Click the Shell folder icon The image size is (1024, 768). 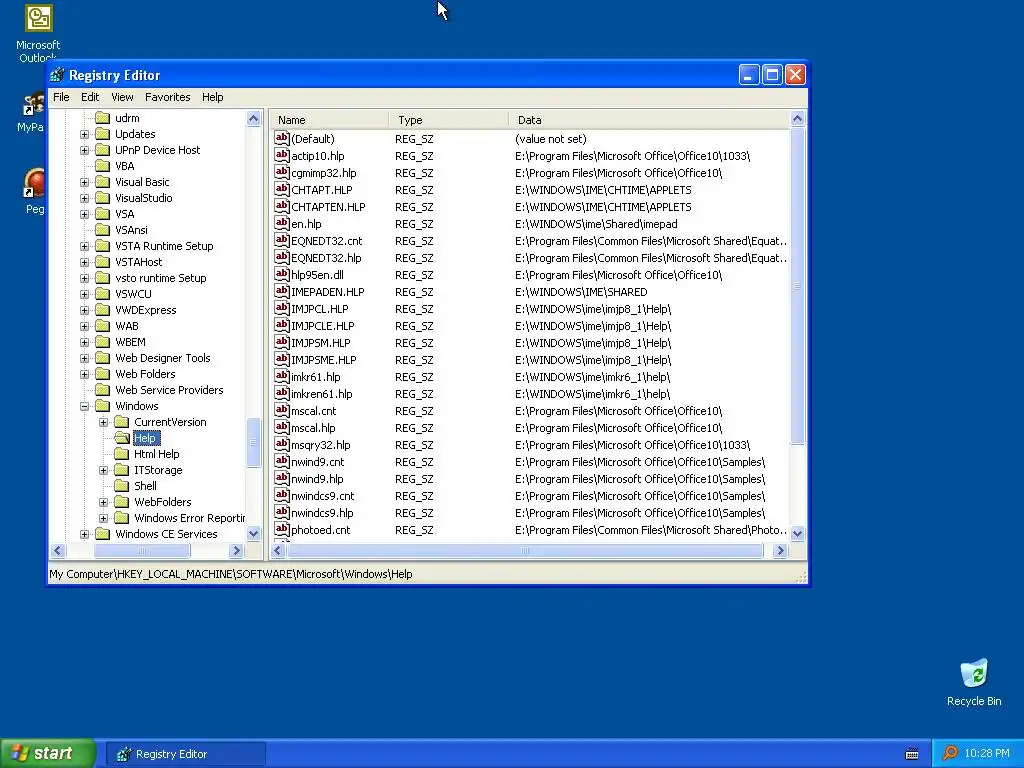point(121,486)
